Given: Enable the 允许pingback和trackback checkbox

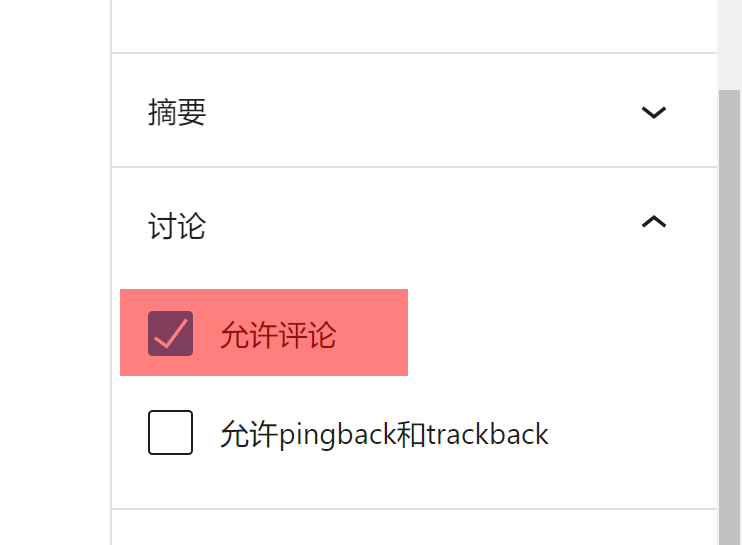Looking at the screenshot, I should pos(170,433).
